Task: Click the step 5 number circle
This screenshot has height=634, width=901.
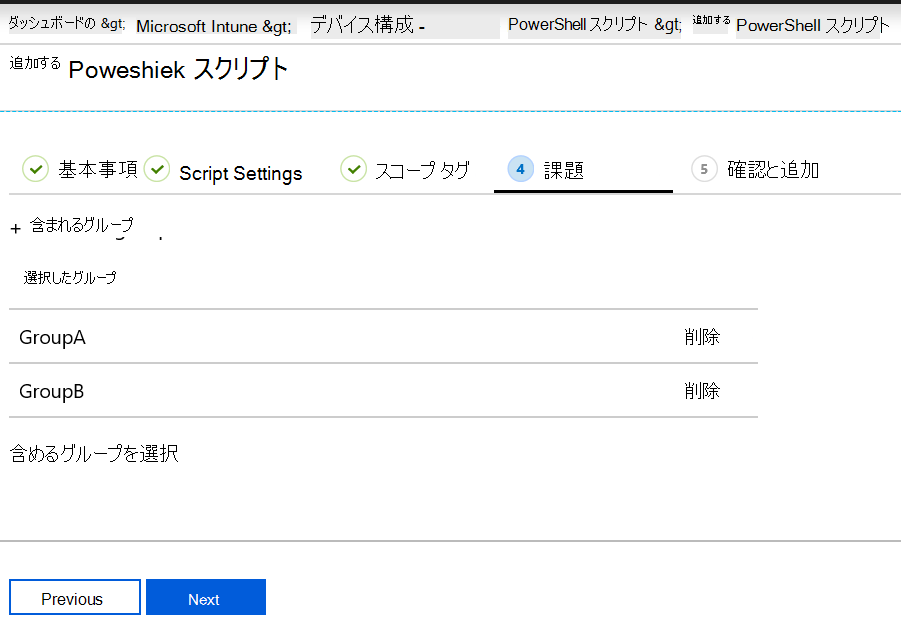Action: point(704,169)
